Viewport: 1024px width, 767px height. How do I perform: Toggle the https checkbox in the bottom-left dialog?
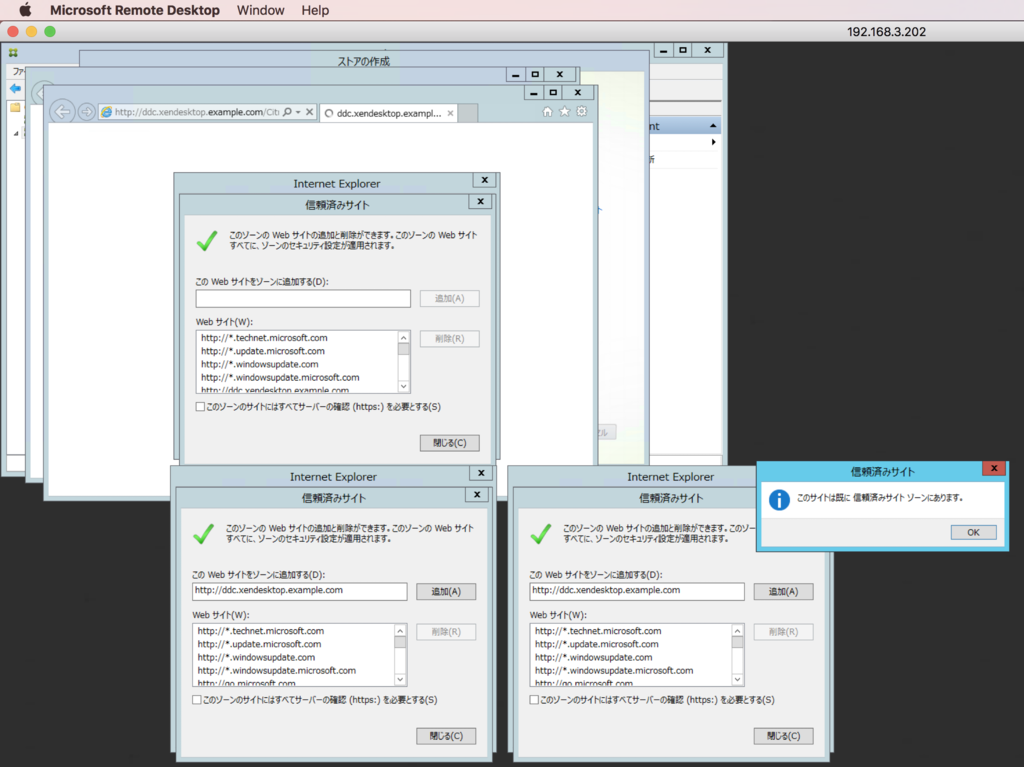click(197, 700)
